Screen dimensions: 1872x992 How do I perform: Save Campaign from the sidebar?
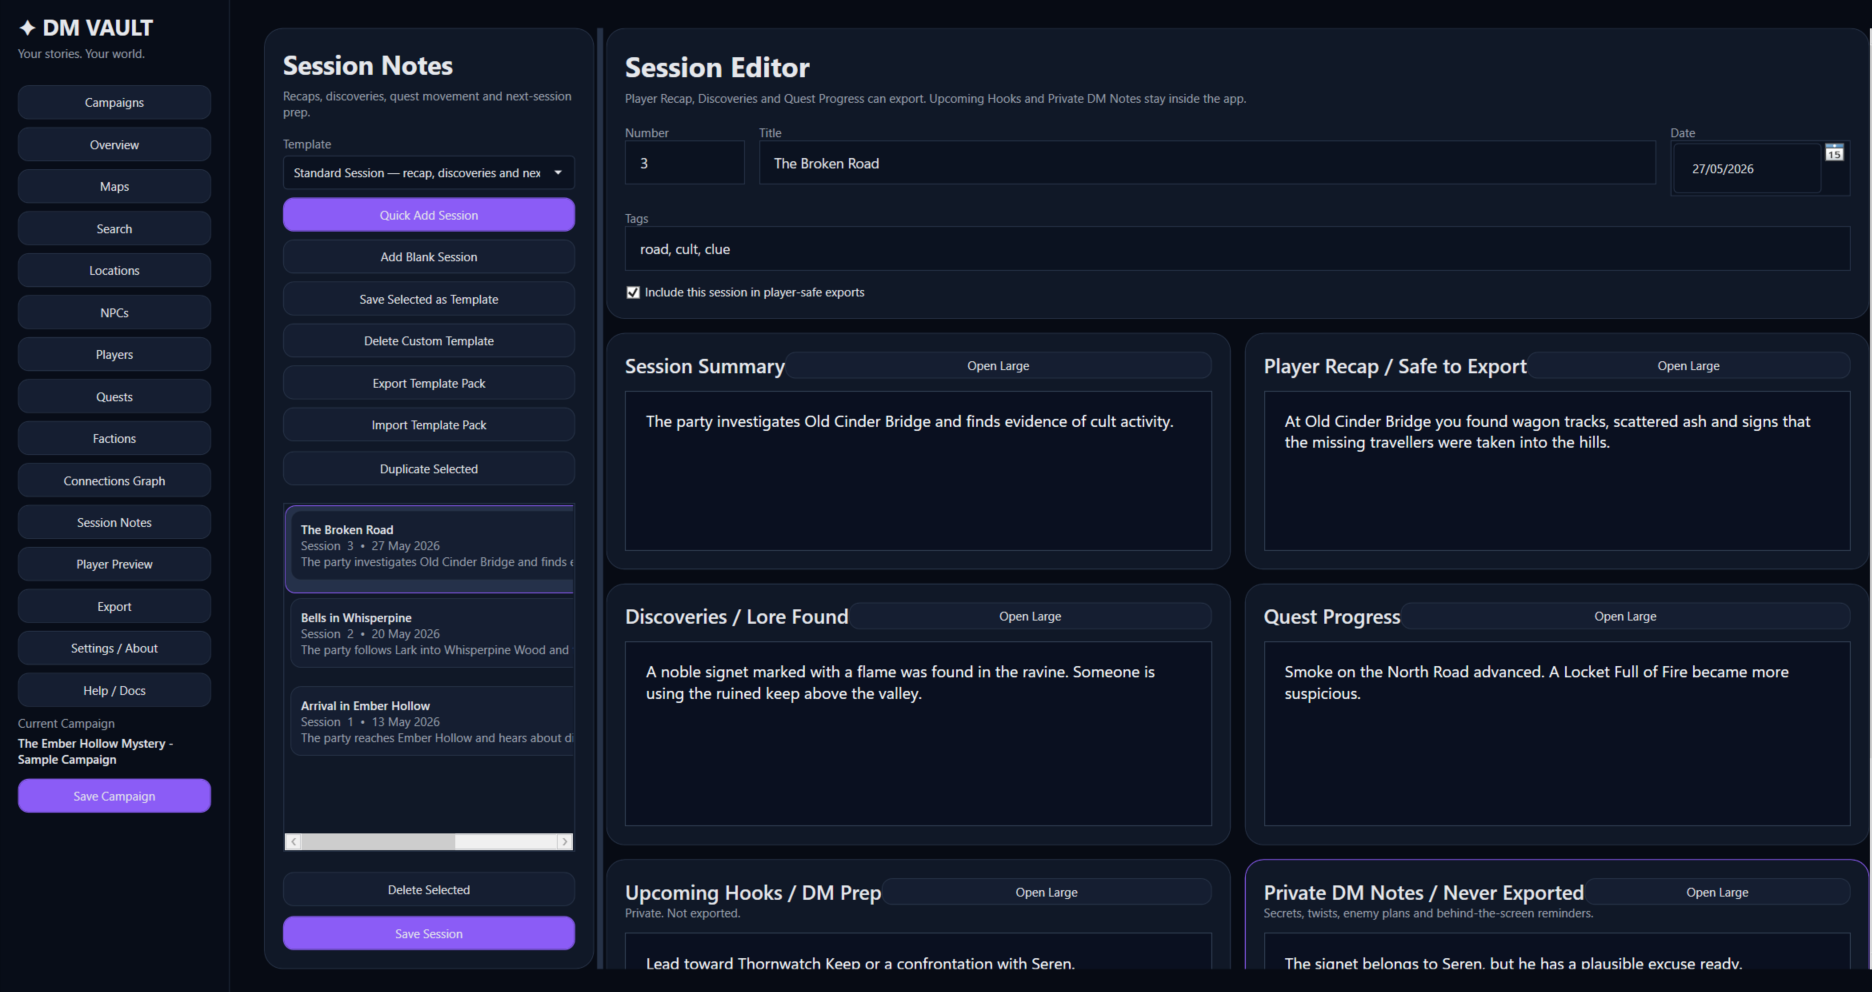tap(114, 797)
